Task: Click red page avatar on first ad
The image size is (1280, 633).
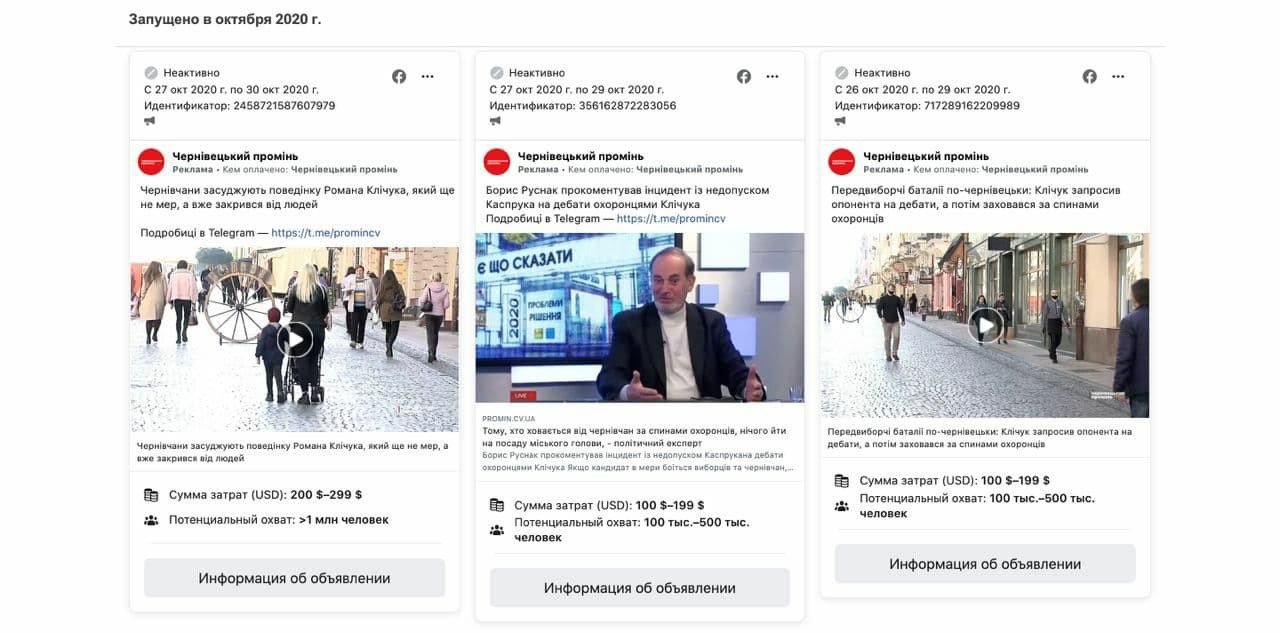Action: point(151,161)
